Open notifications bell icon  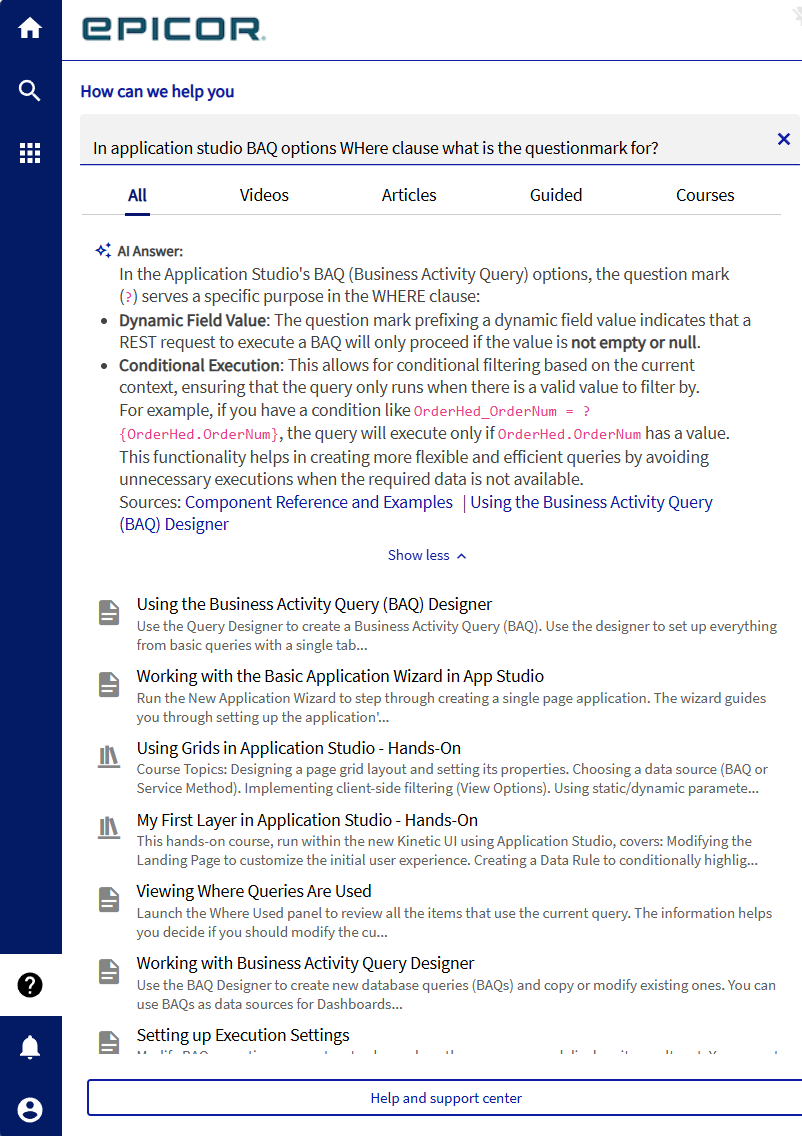30,1047
